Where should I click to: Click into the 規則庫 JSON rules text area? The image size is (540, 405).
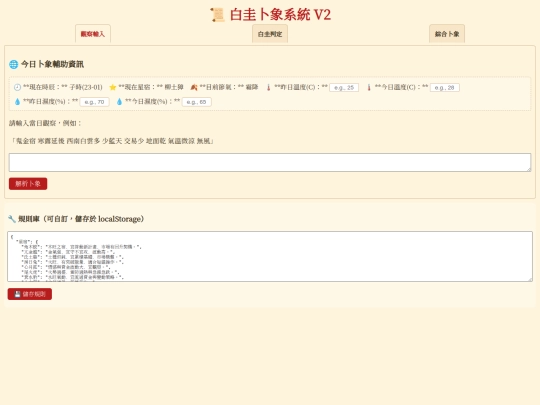coord(270,256)
